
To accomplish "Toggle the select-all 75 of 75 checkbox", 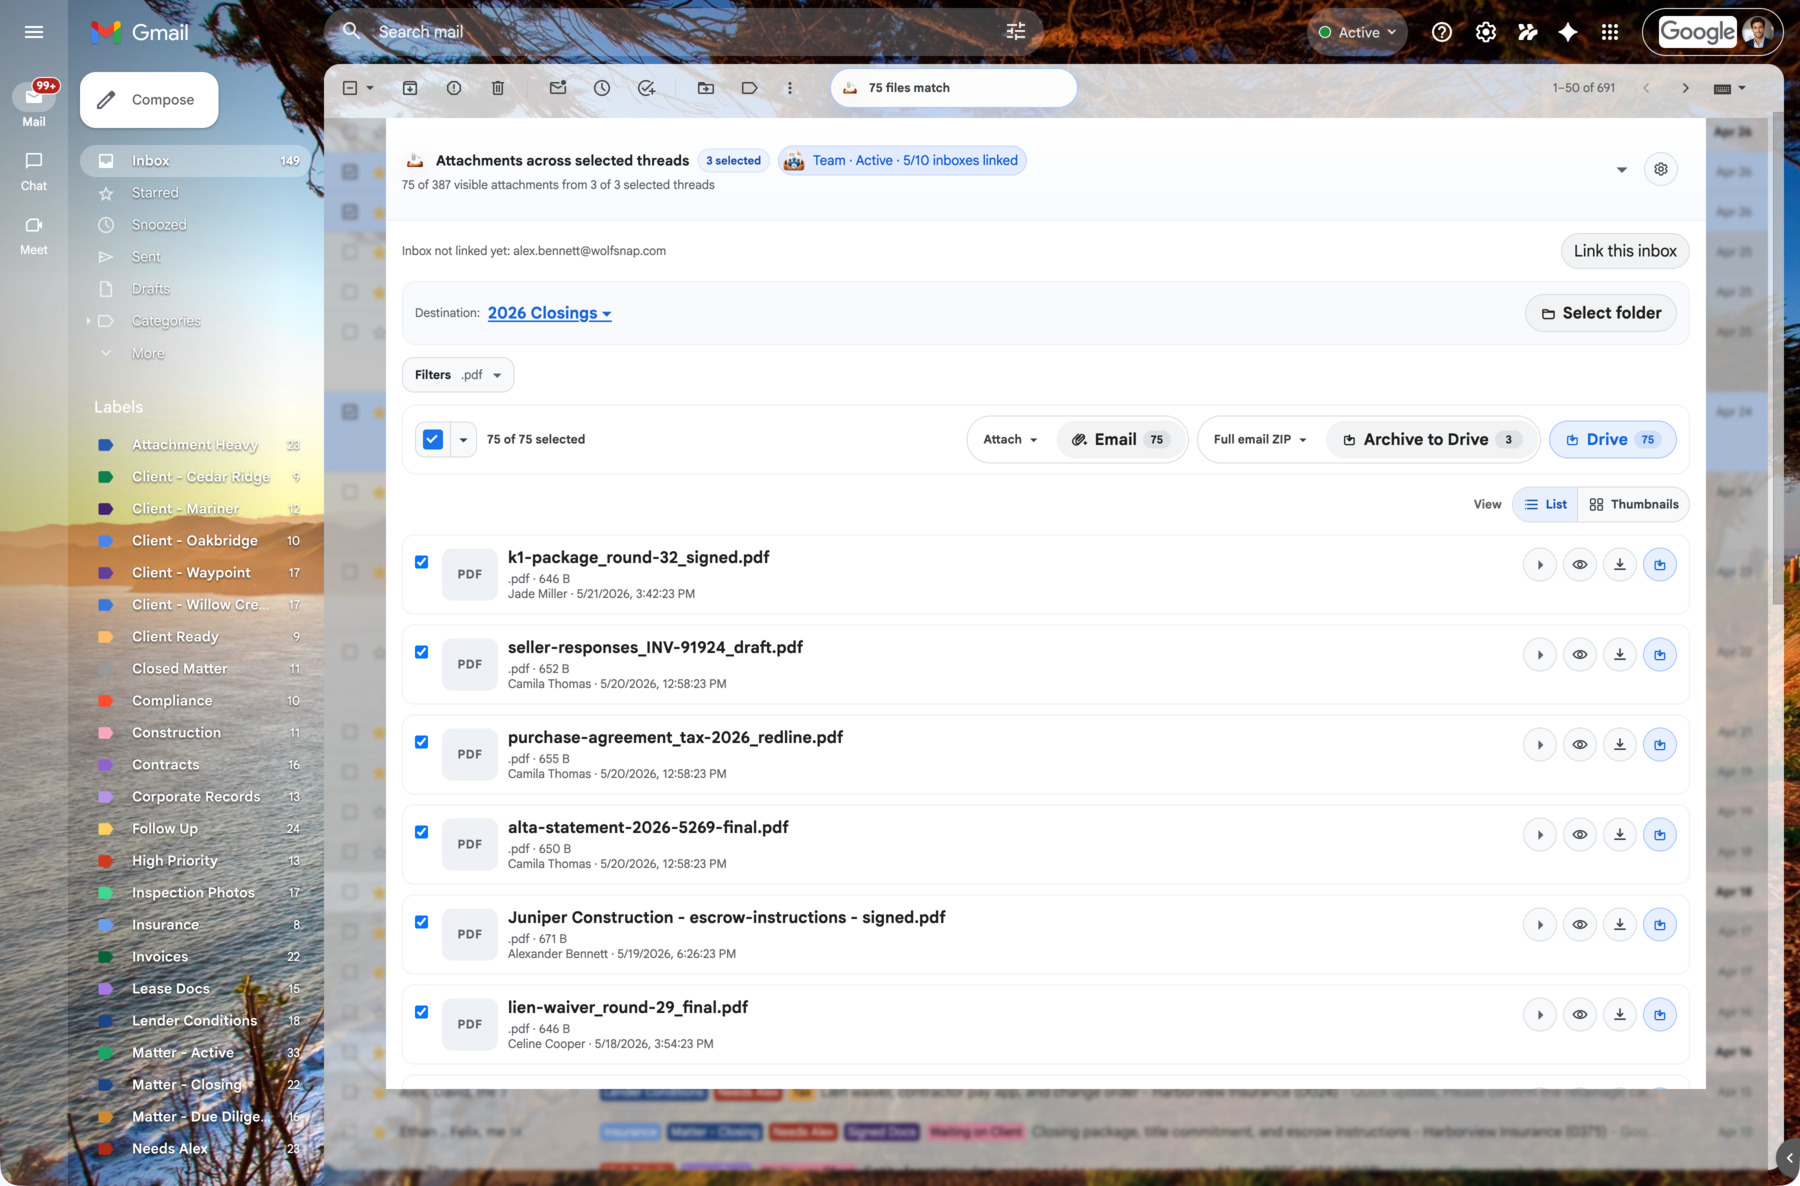I will [x=433, y=439].
